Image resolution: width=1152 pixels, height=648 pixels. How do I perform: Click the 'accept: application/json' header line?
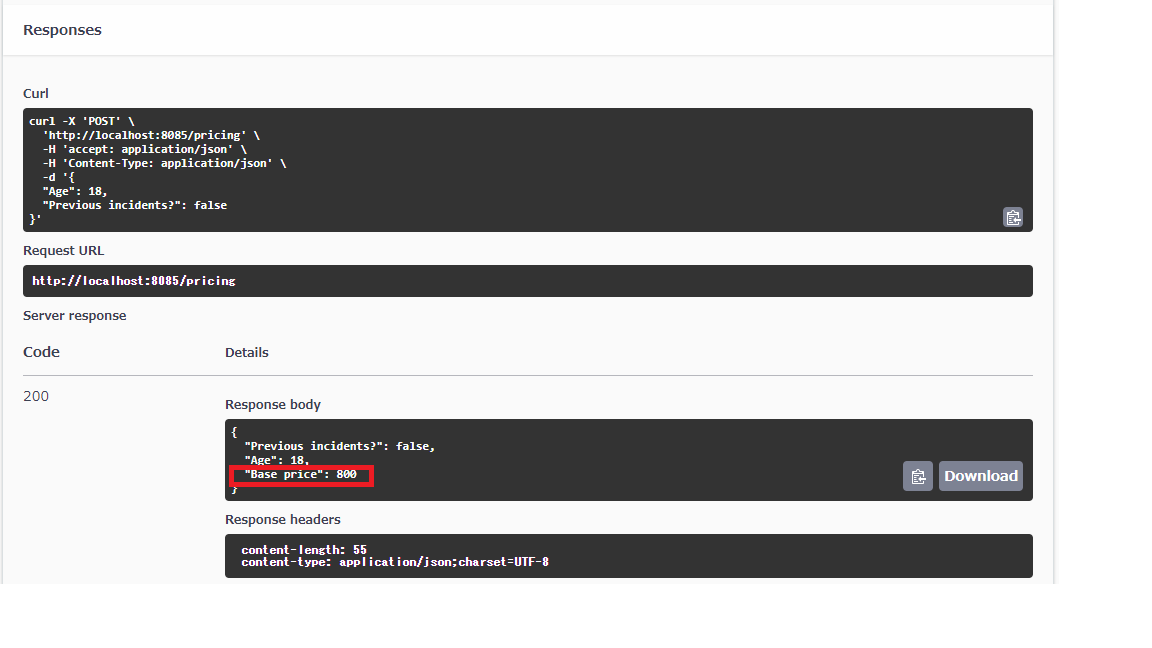tap(145, 149)
